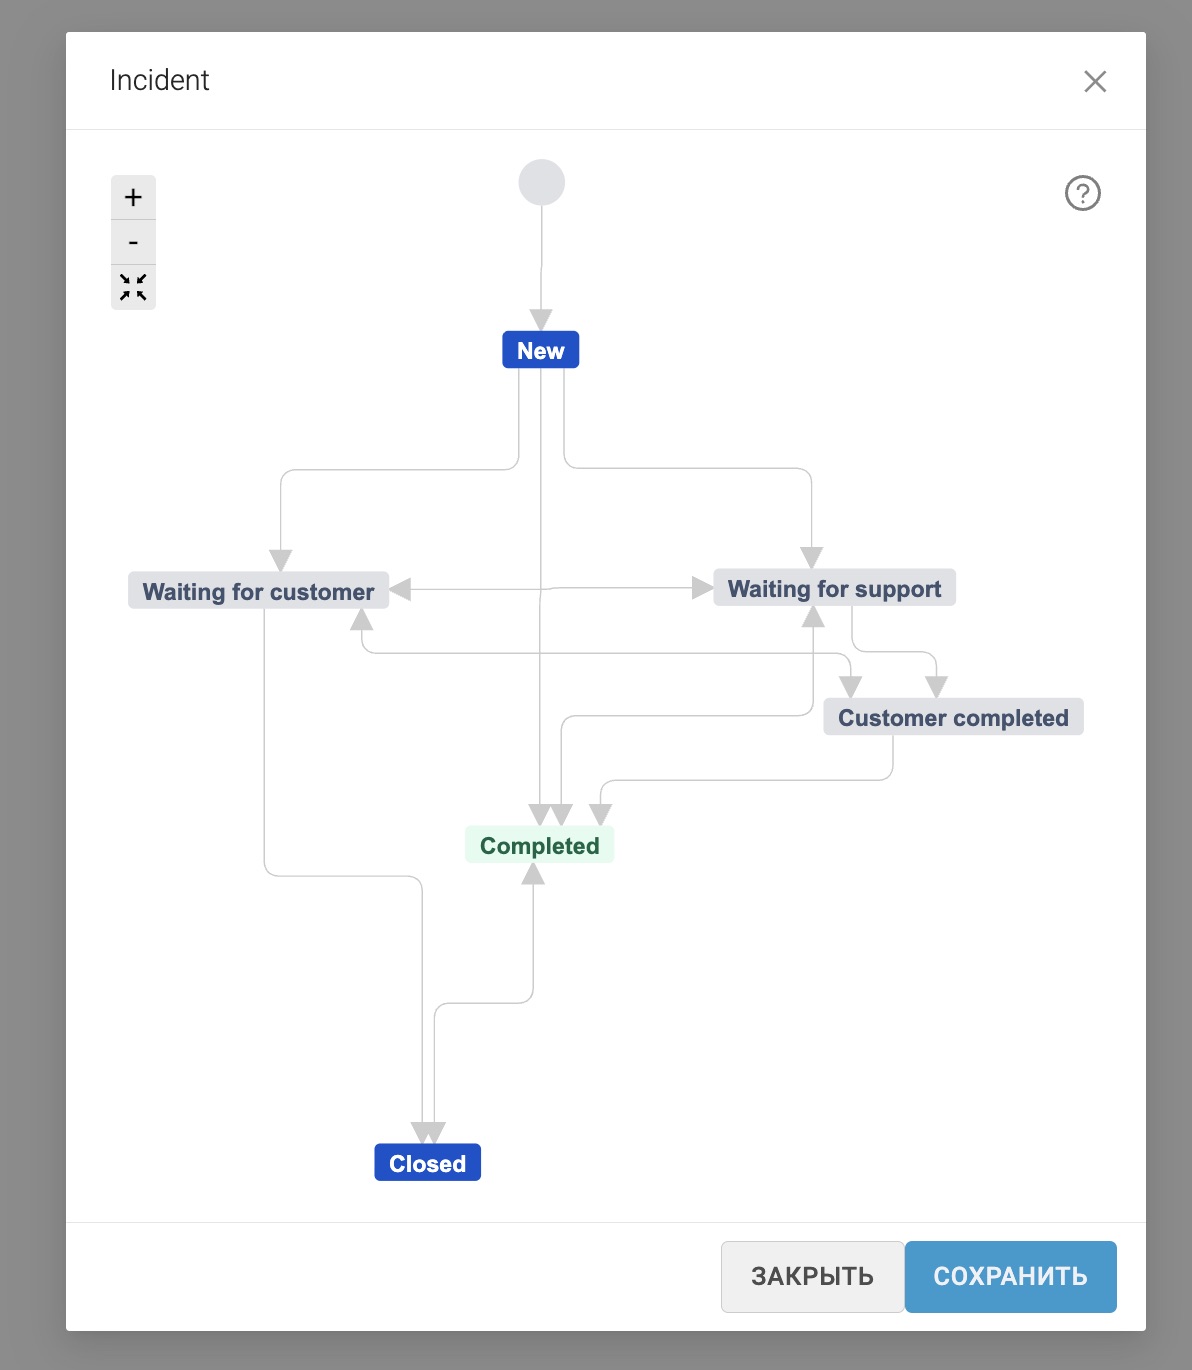Select the New status node
Screen dimensions: 1192x1370
[540, 350]
